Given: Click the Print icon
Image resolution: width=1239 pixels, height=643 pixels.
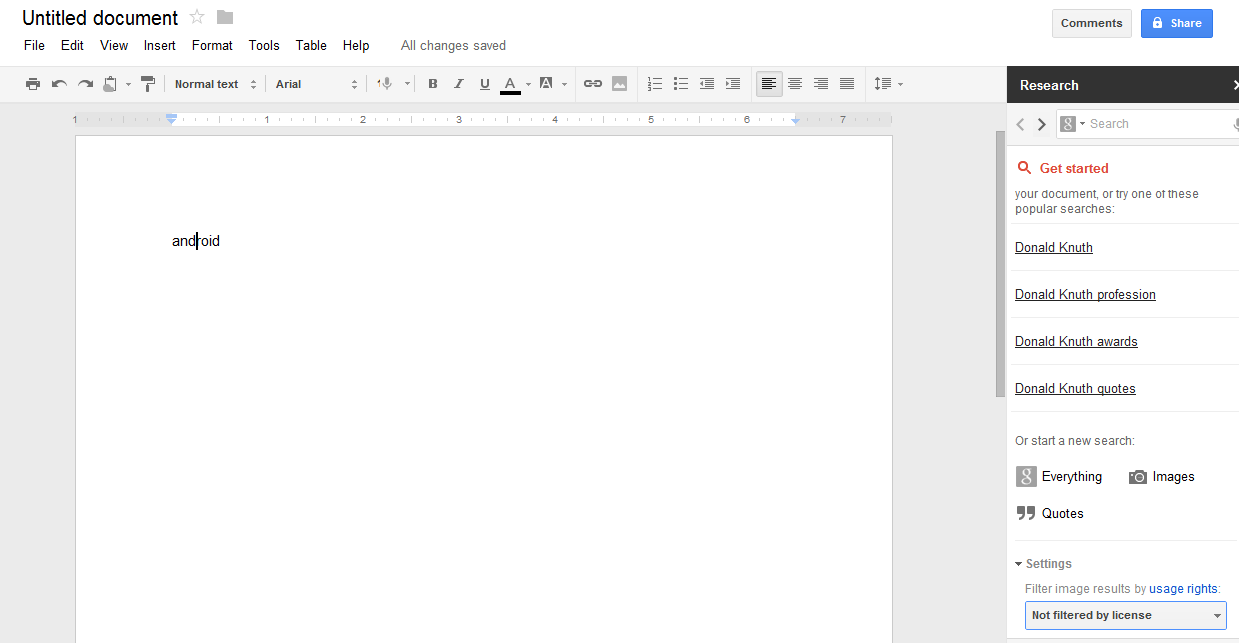Looking at the screenshot, I should (x=33, y=84).
